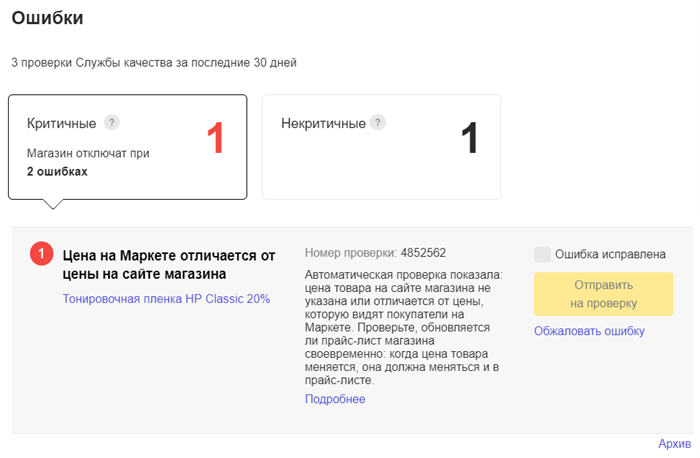Image resolution: width=700 pixels, height=458 pixels.
Task: Click the red number 1 error badge
Action: (x=42, y=254)
